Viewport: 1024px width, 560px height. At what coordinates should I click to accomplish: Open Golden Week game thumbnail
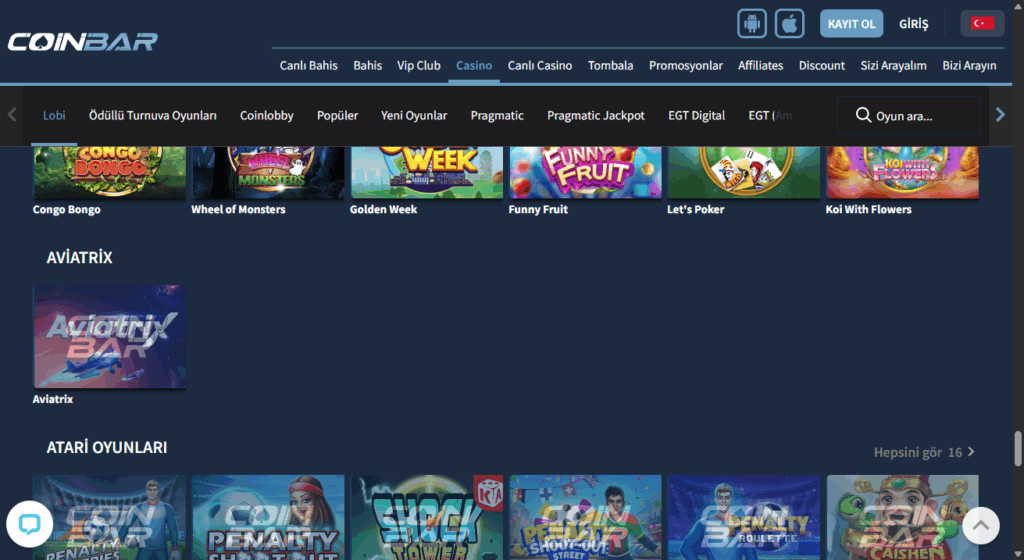426,172
